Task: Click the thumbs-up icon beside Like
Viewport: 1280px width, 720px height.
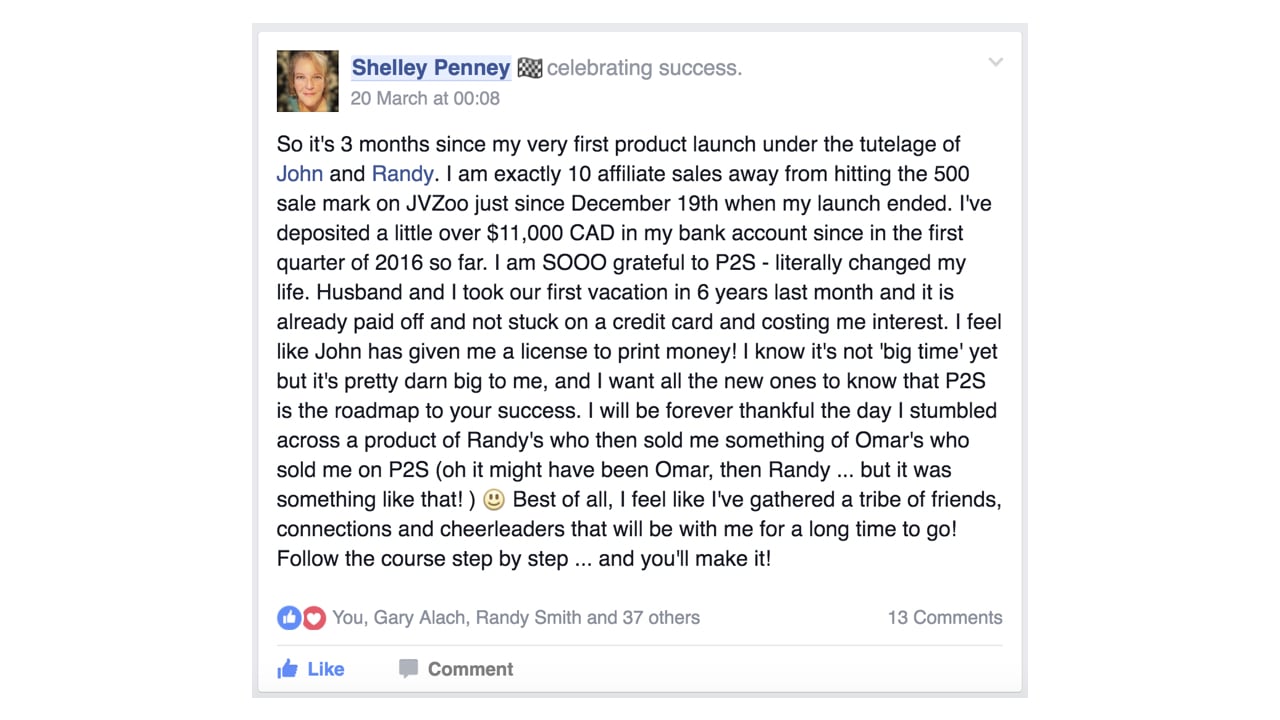Action: click(x=288, y=669)
